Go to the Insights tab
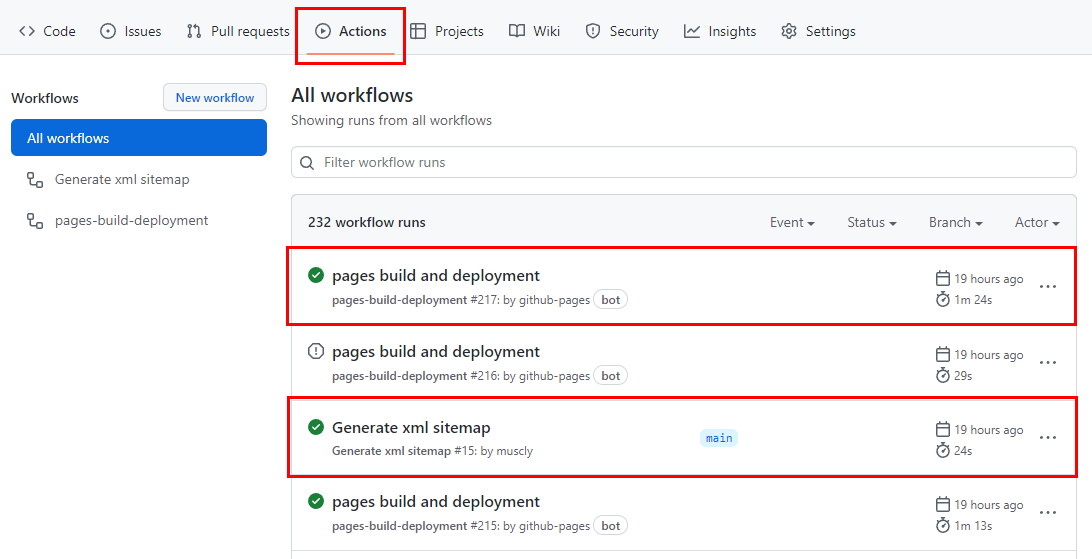This screenshot has height=559, width=1092. coord(720,31)
